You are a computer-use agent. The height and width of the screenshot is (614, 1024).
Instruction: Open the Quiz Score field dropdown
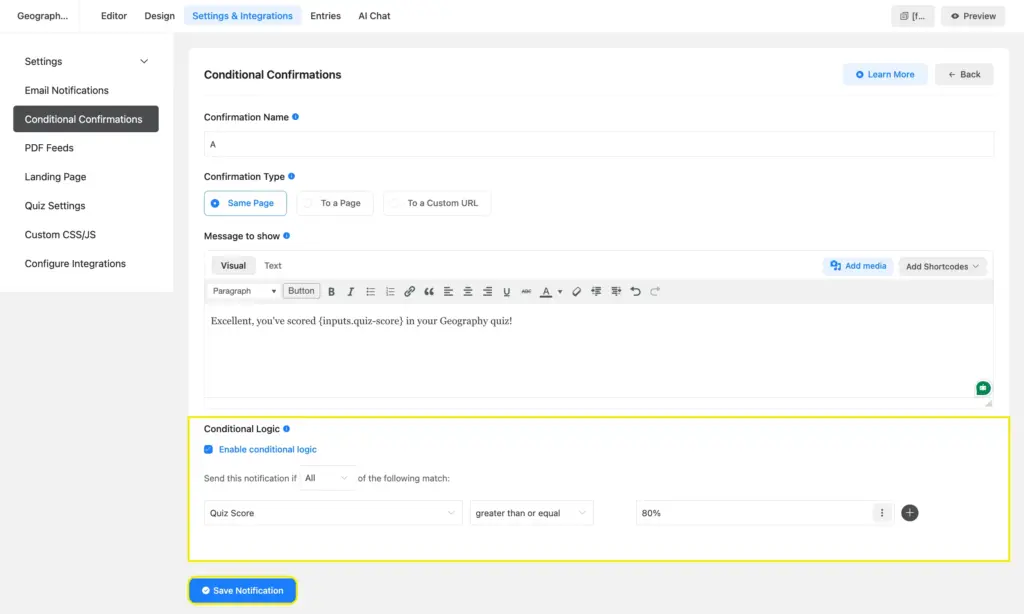point(332,513)
